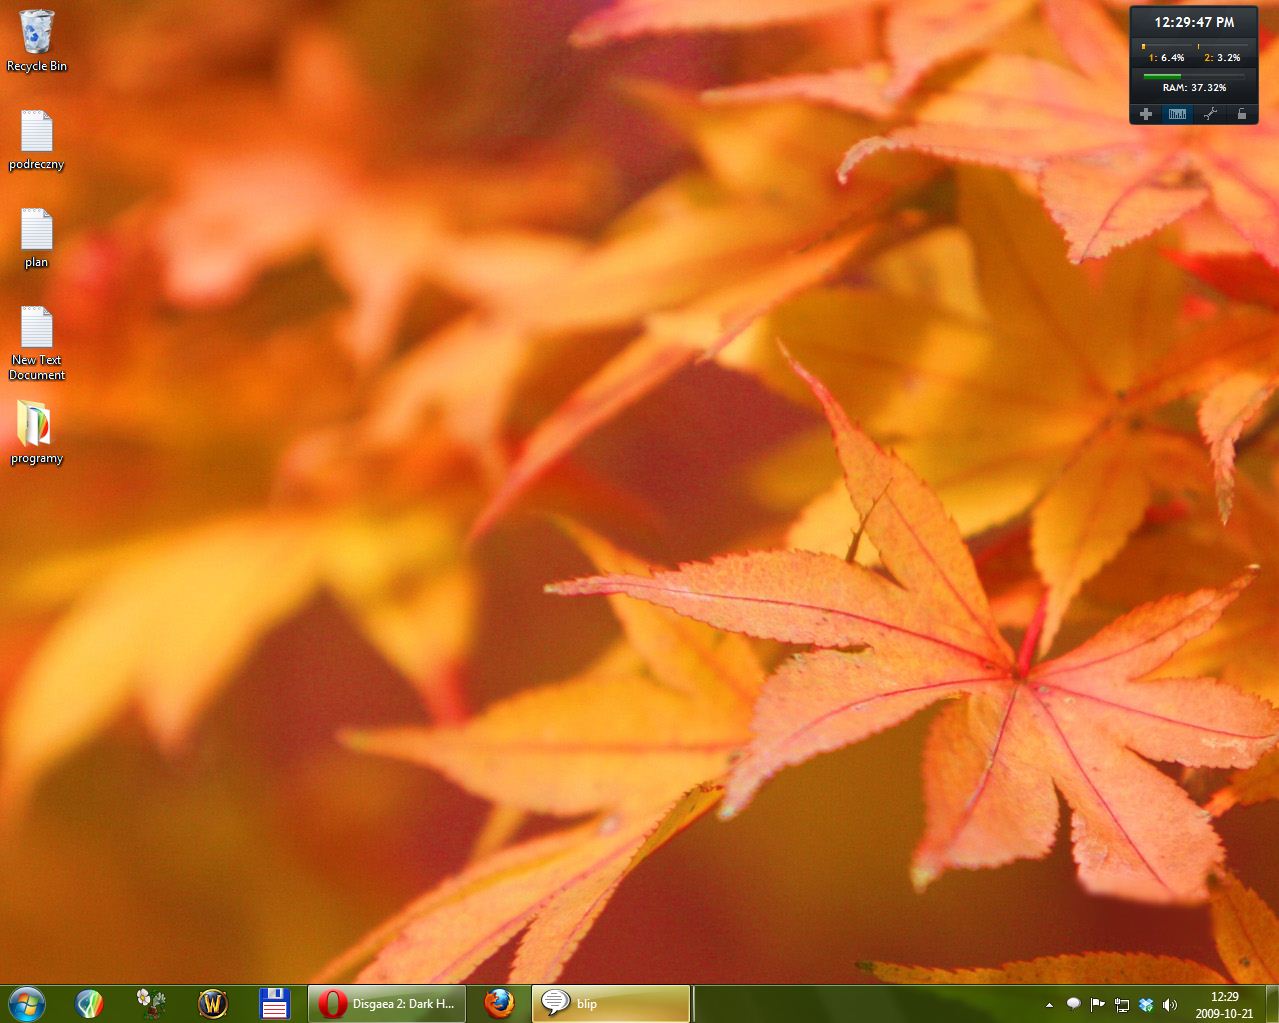Toggle the lock icon on the system widget
The image size is (1279, 1023).
(x=1241, y=114)
